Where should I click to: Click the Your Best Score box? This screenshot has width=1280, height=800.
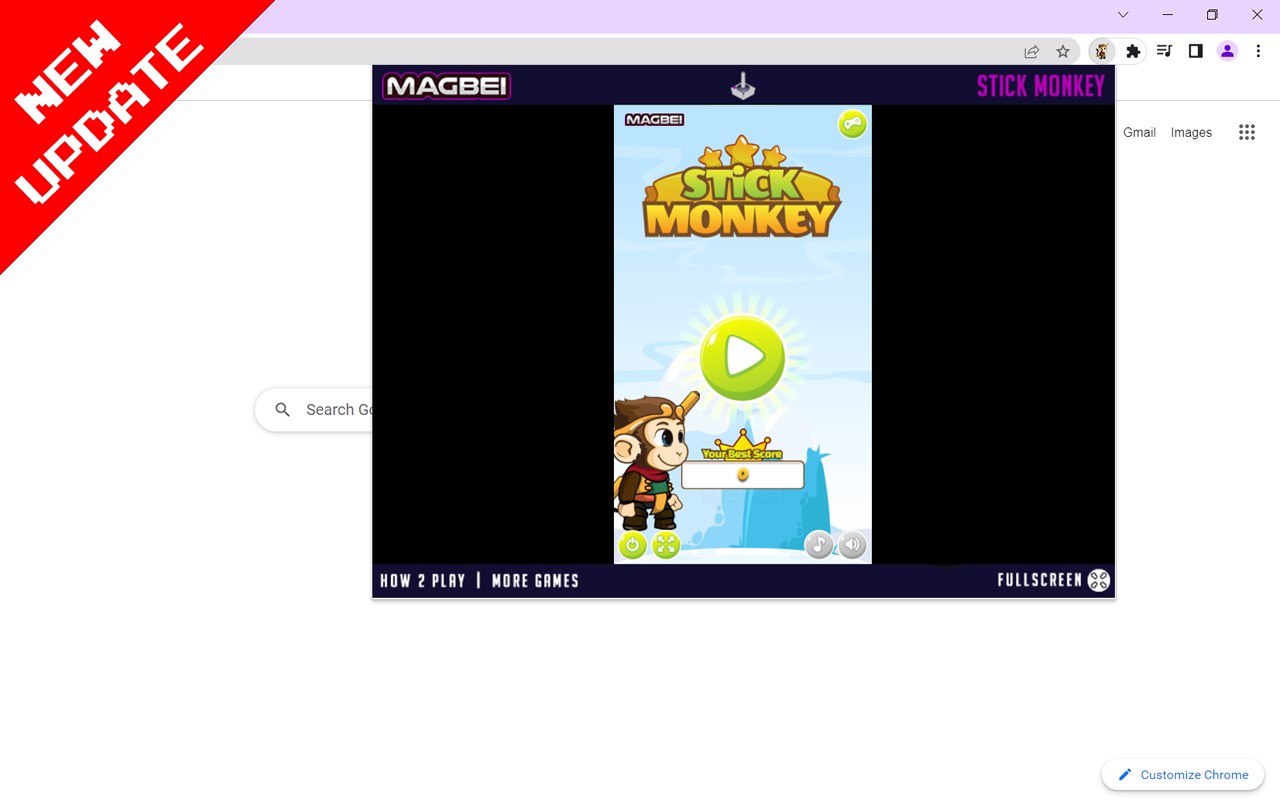coord(742,475)
